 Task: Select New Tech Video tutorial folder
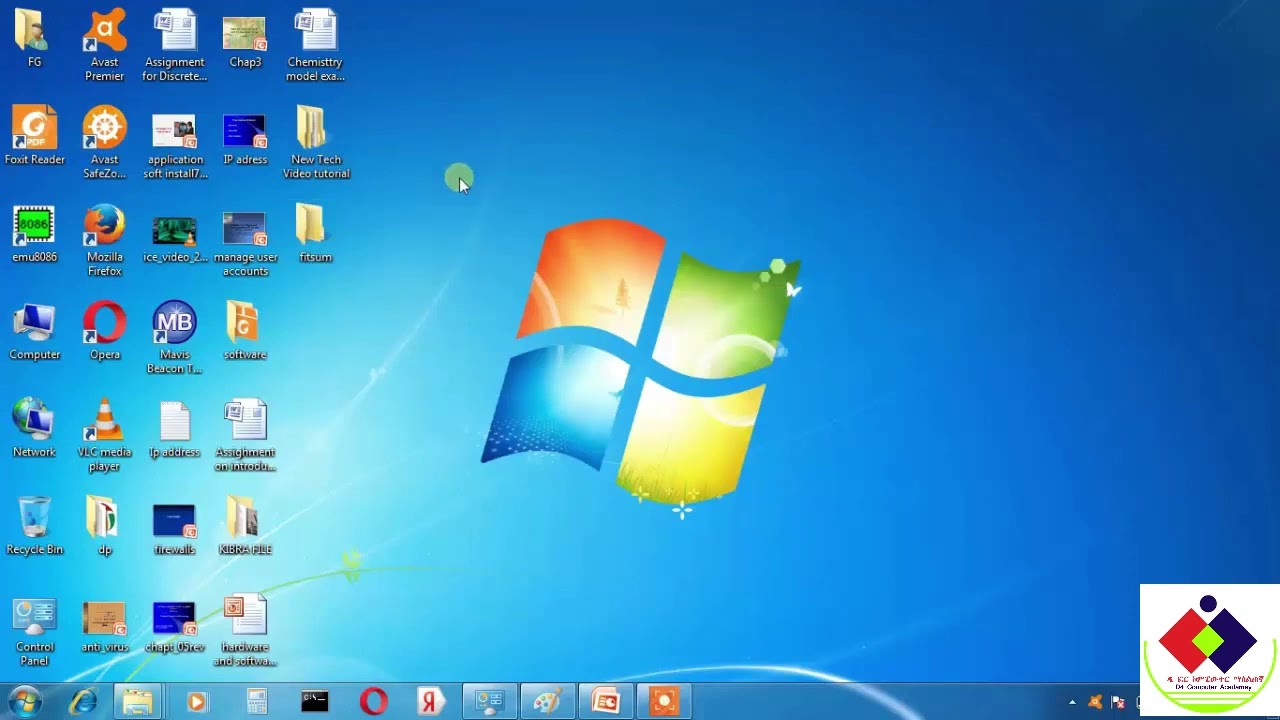(x=315, y=143)
